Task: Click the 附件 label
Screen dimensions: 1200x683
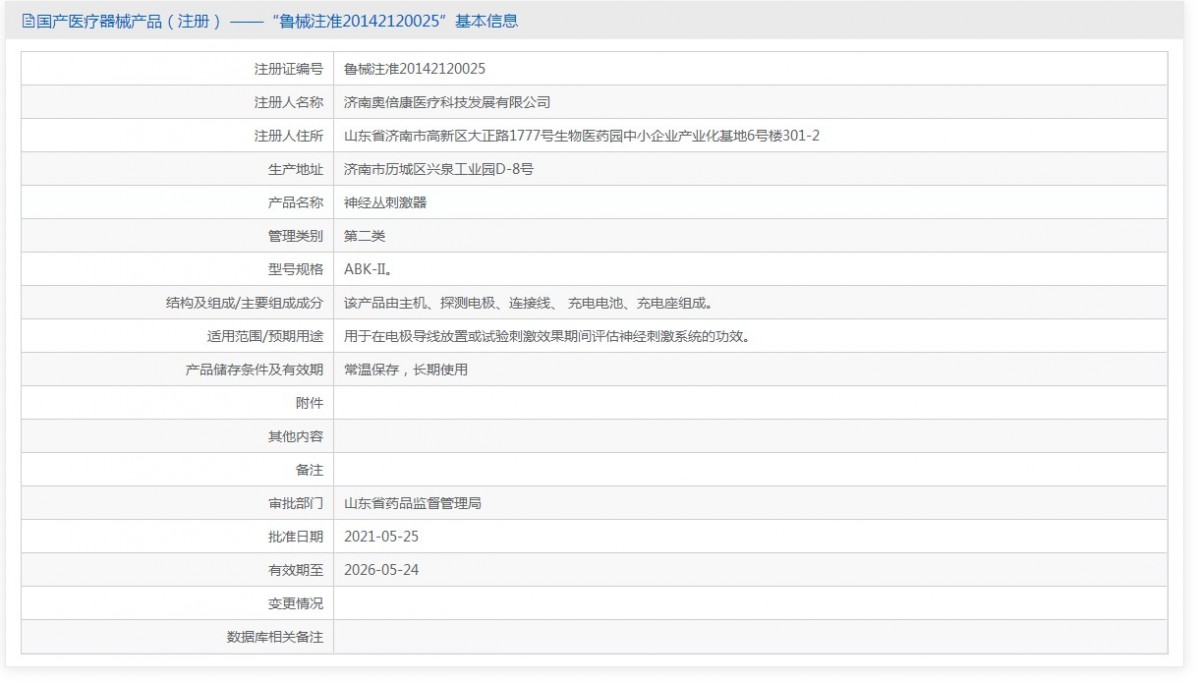Action: pos(310,403)
